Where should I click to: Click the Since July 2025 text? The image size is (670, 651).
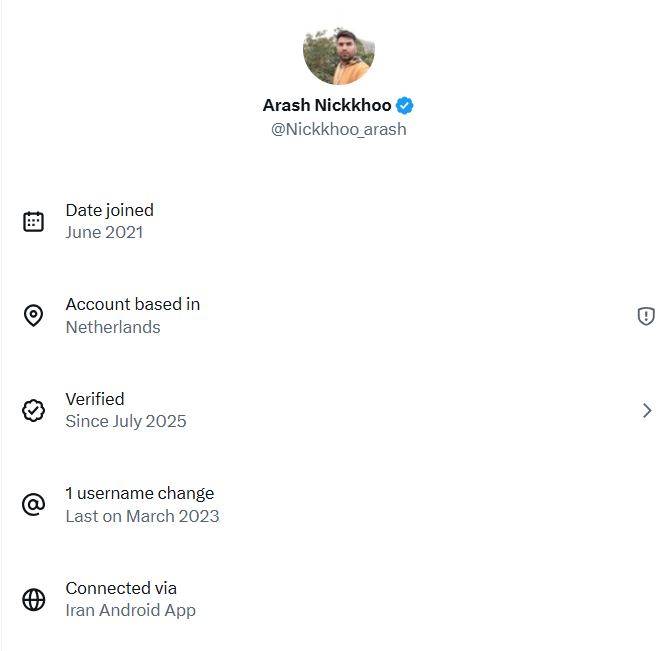tap(126, 421)
